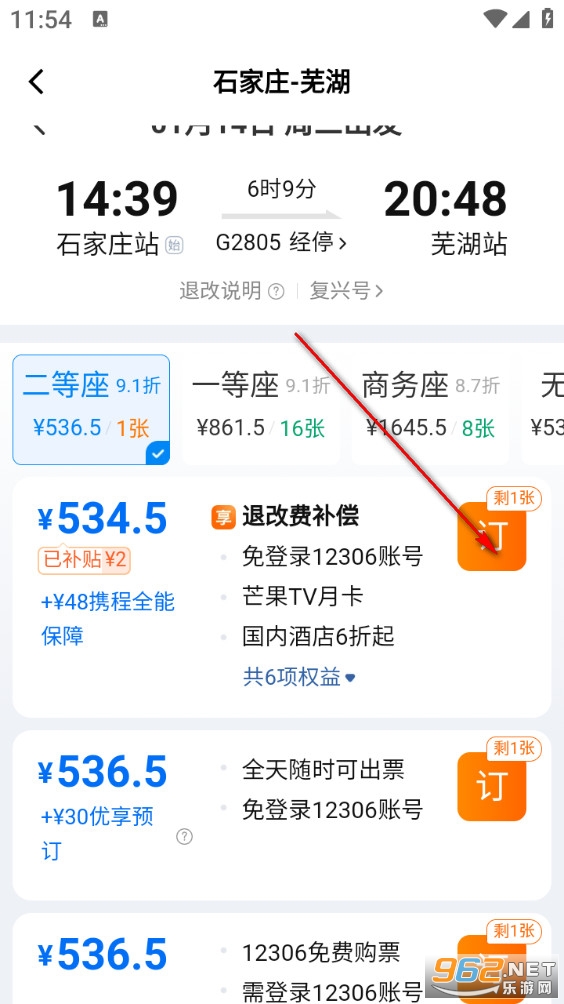Tap the 已补贴¥2 subsidy tag
564x1004 pixels.
pos(84,560)
